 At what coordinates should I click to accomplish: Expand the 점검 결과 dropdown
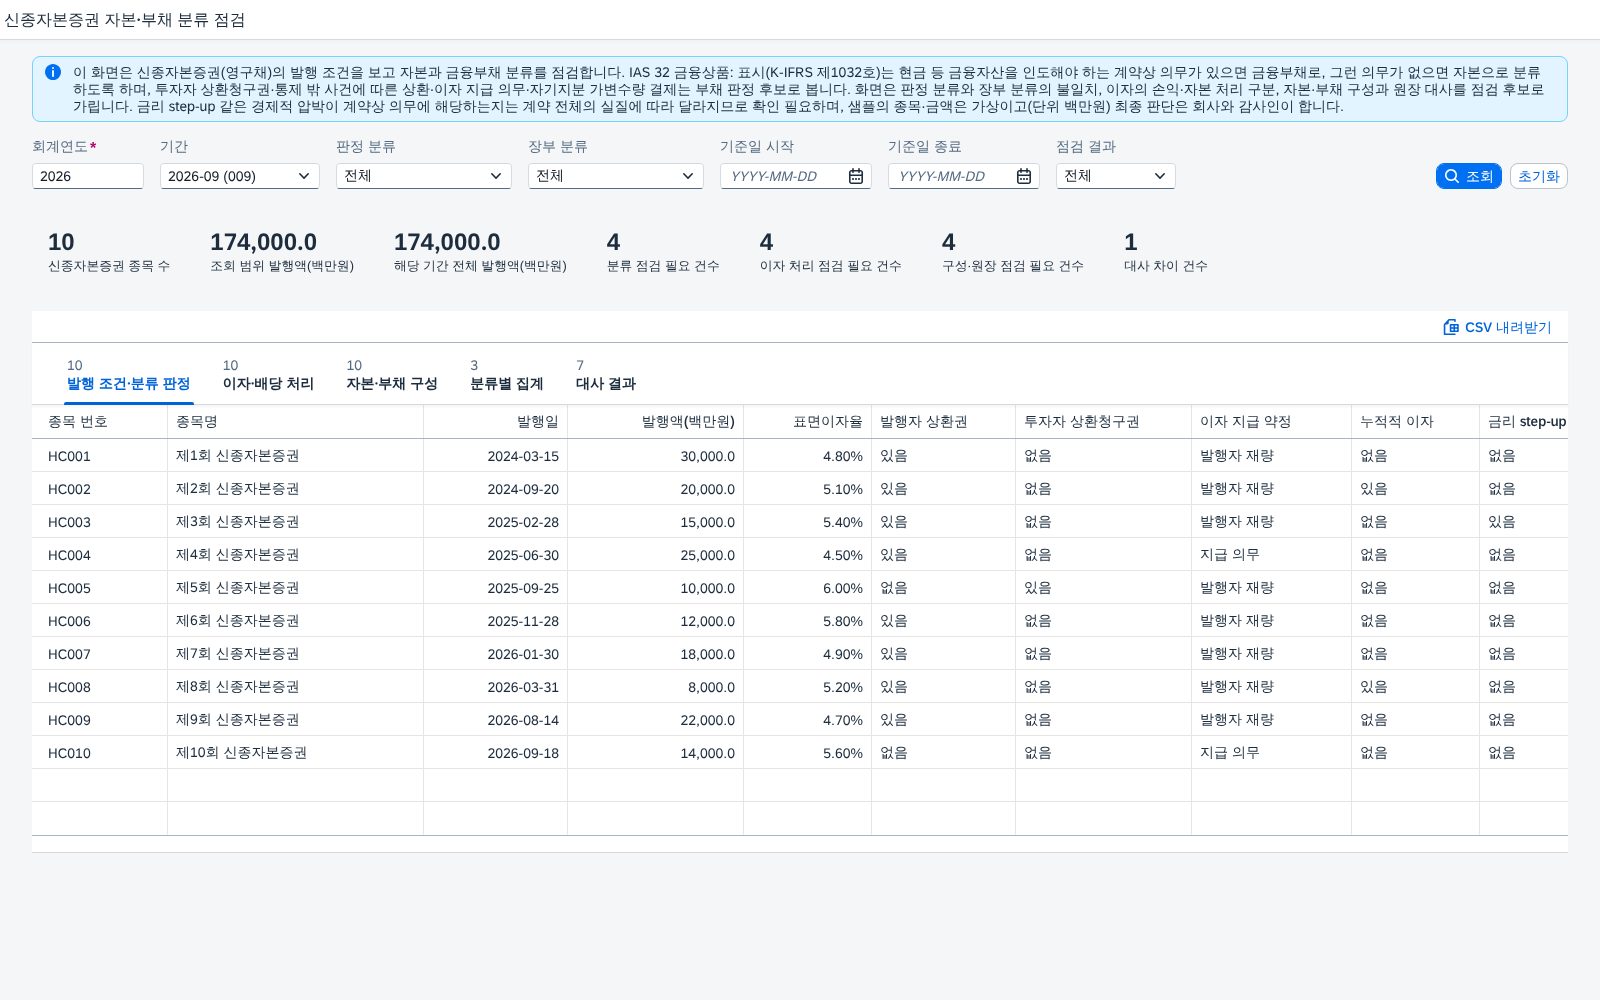pyautogui.click(x=1160, y=176)
